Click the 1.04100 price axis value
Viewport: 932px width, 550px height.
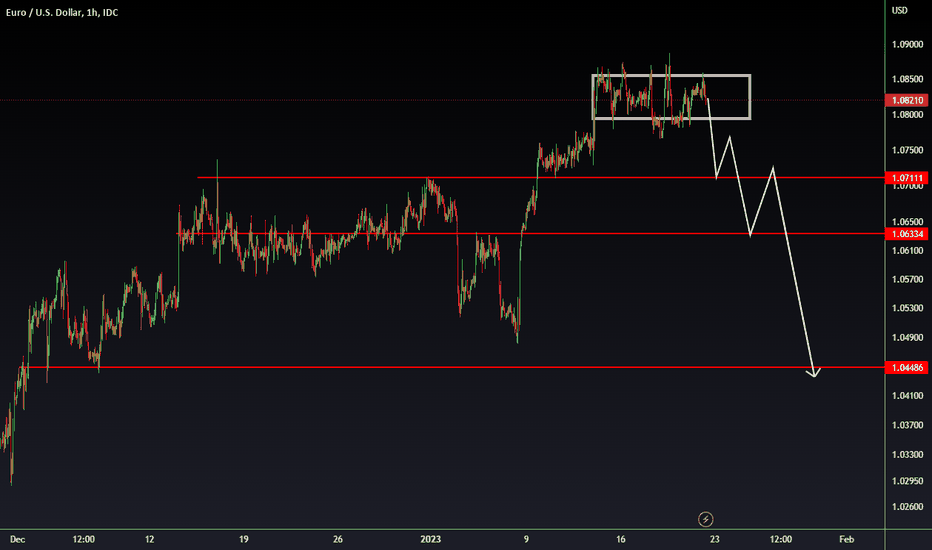pyautogui.click(x=908, y=396)
